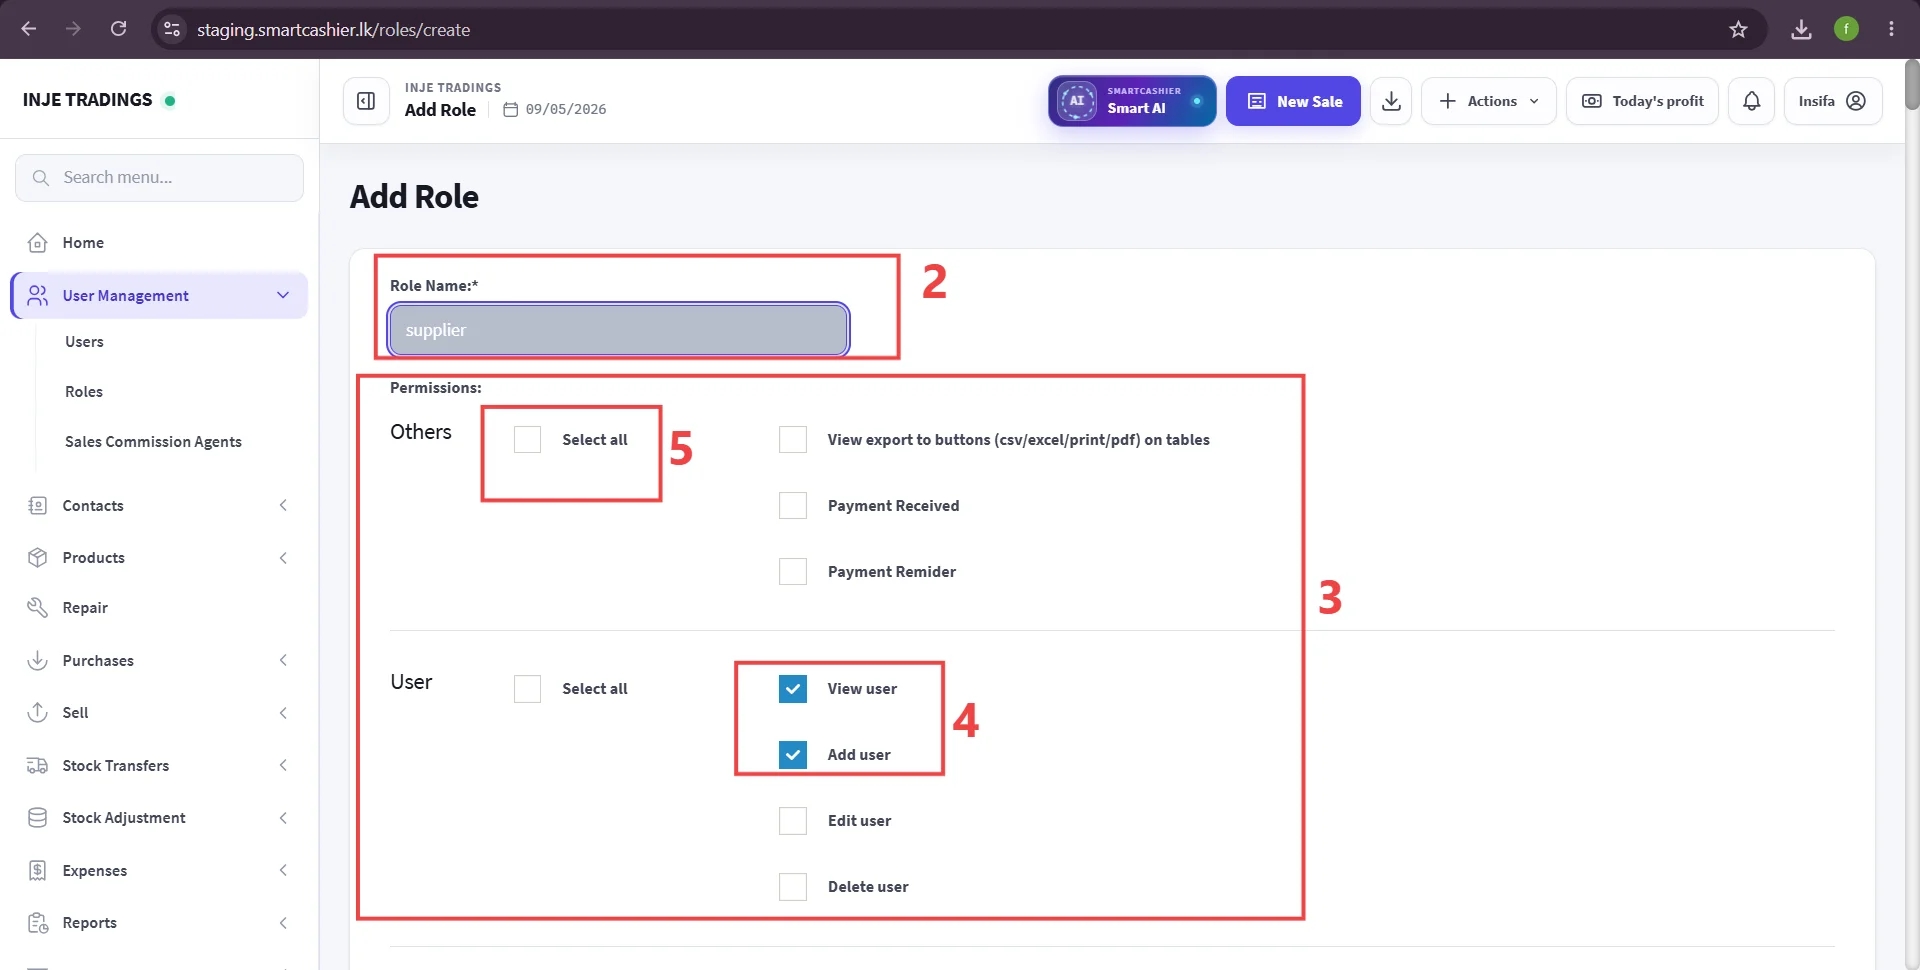Click the browser back arrow
The height and width of the screenshot is (970, 1920).
(x=29, y=29)
